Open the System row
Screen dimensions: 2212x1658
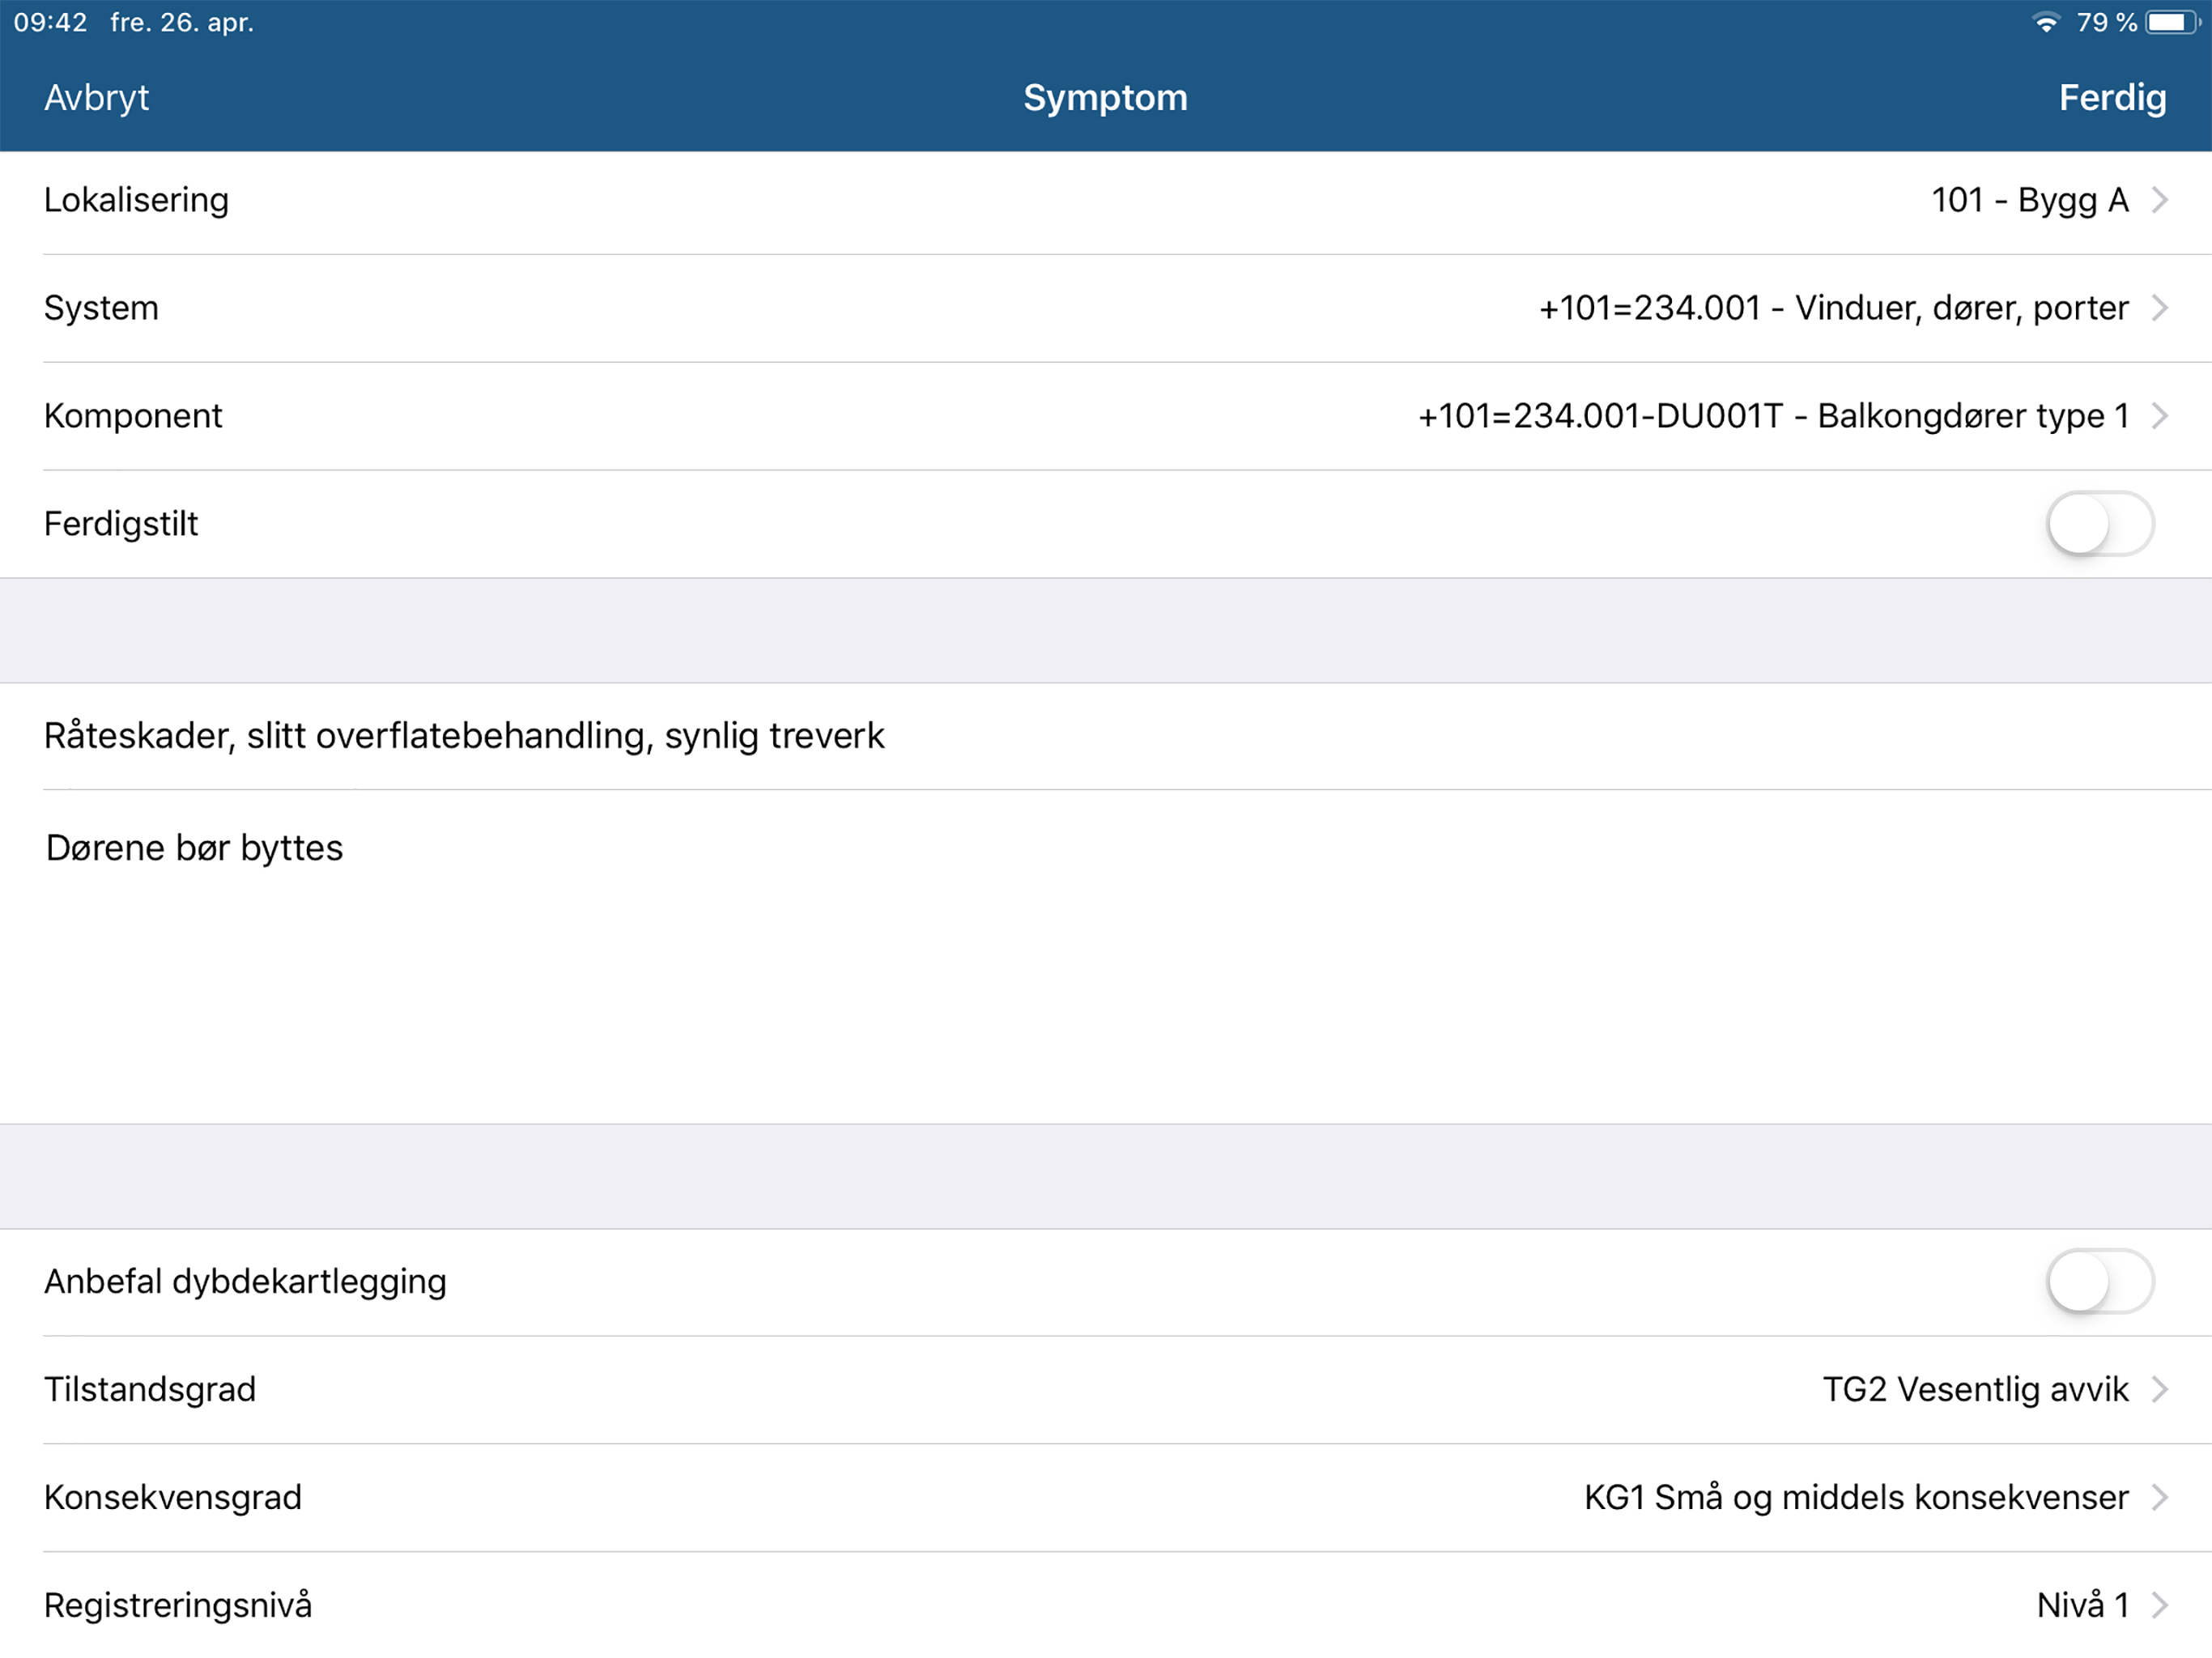pos(1106,308)
